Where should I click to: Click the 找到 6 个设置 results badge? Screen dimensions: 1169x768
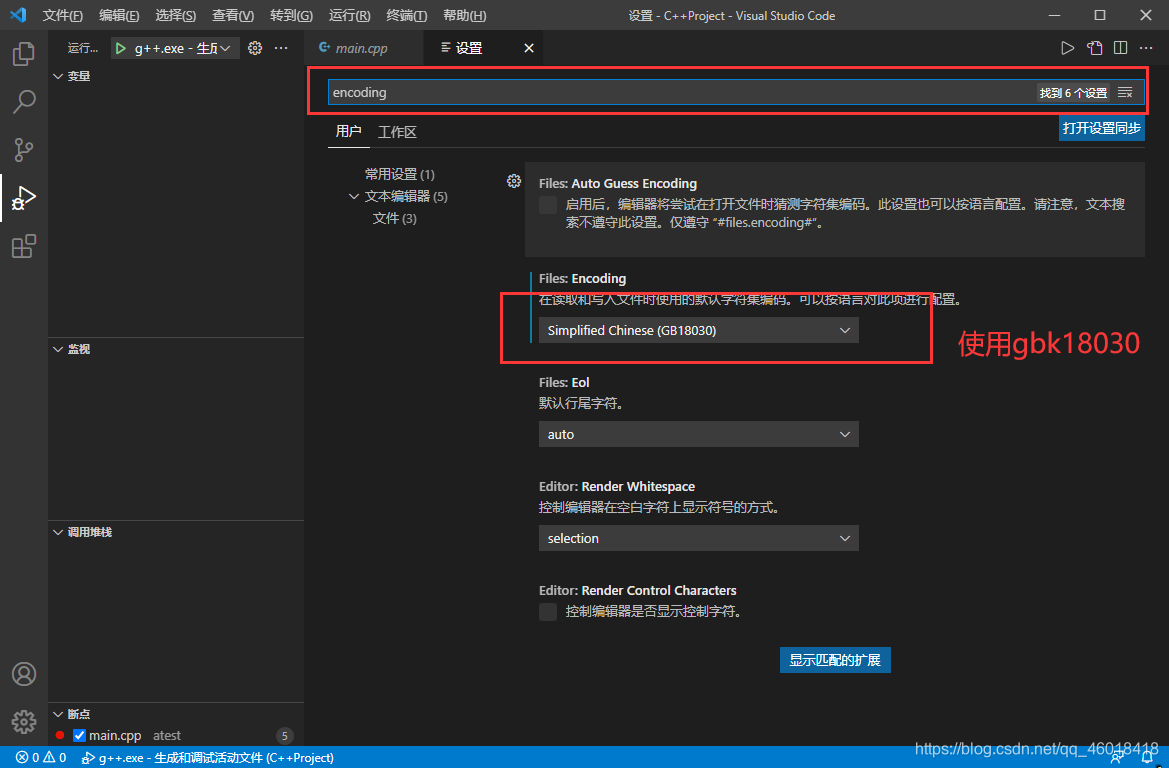pos(1073,92)
